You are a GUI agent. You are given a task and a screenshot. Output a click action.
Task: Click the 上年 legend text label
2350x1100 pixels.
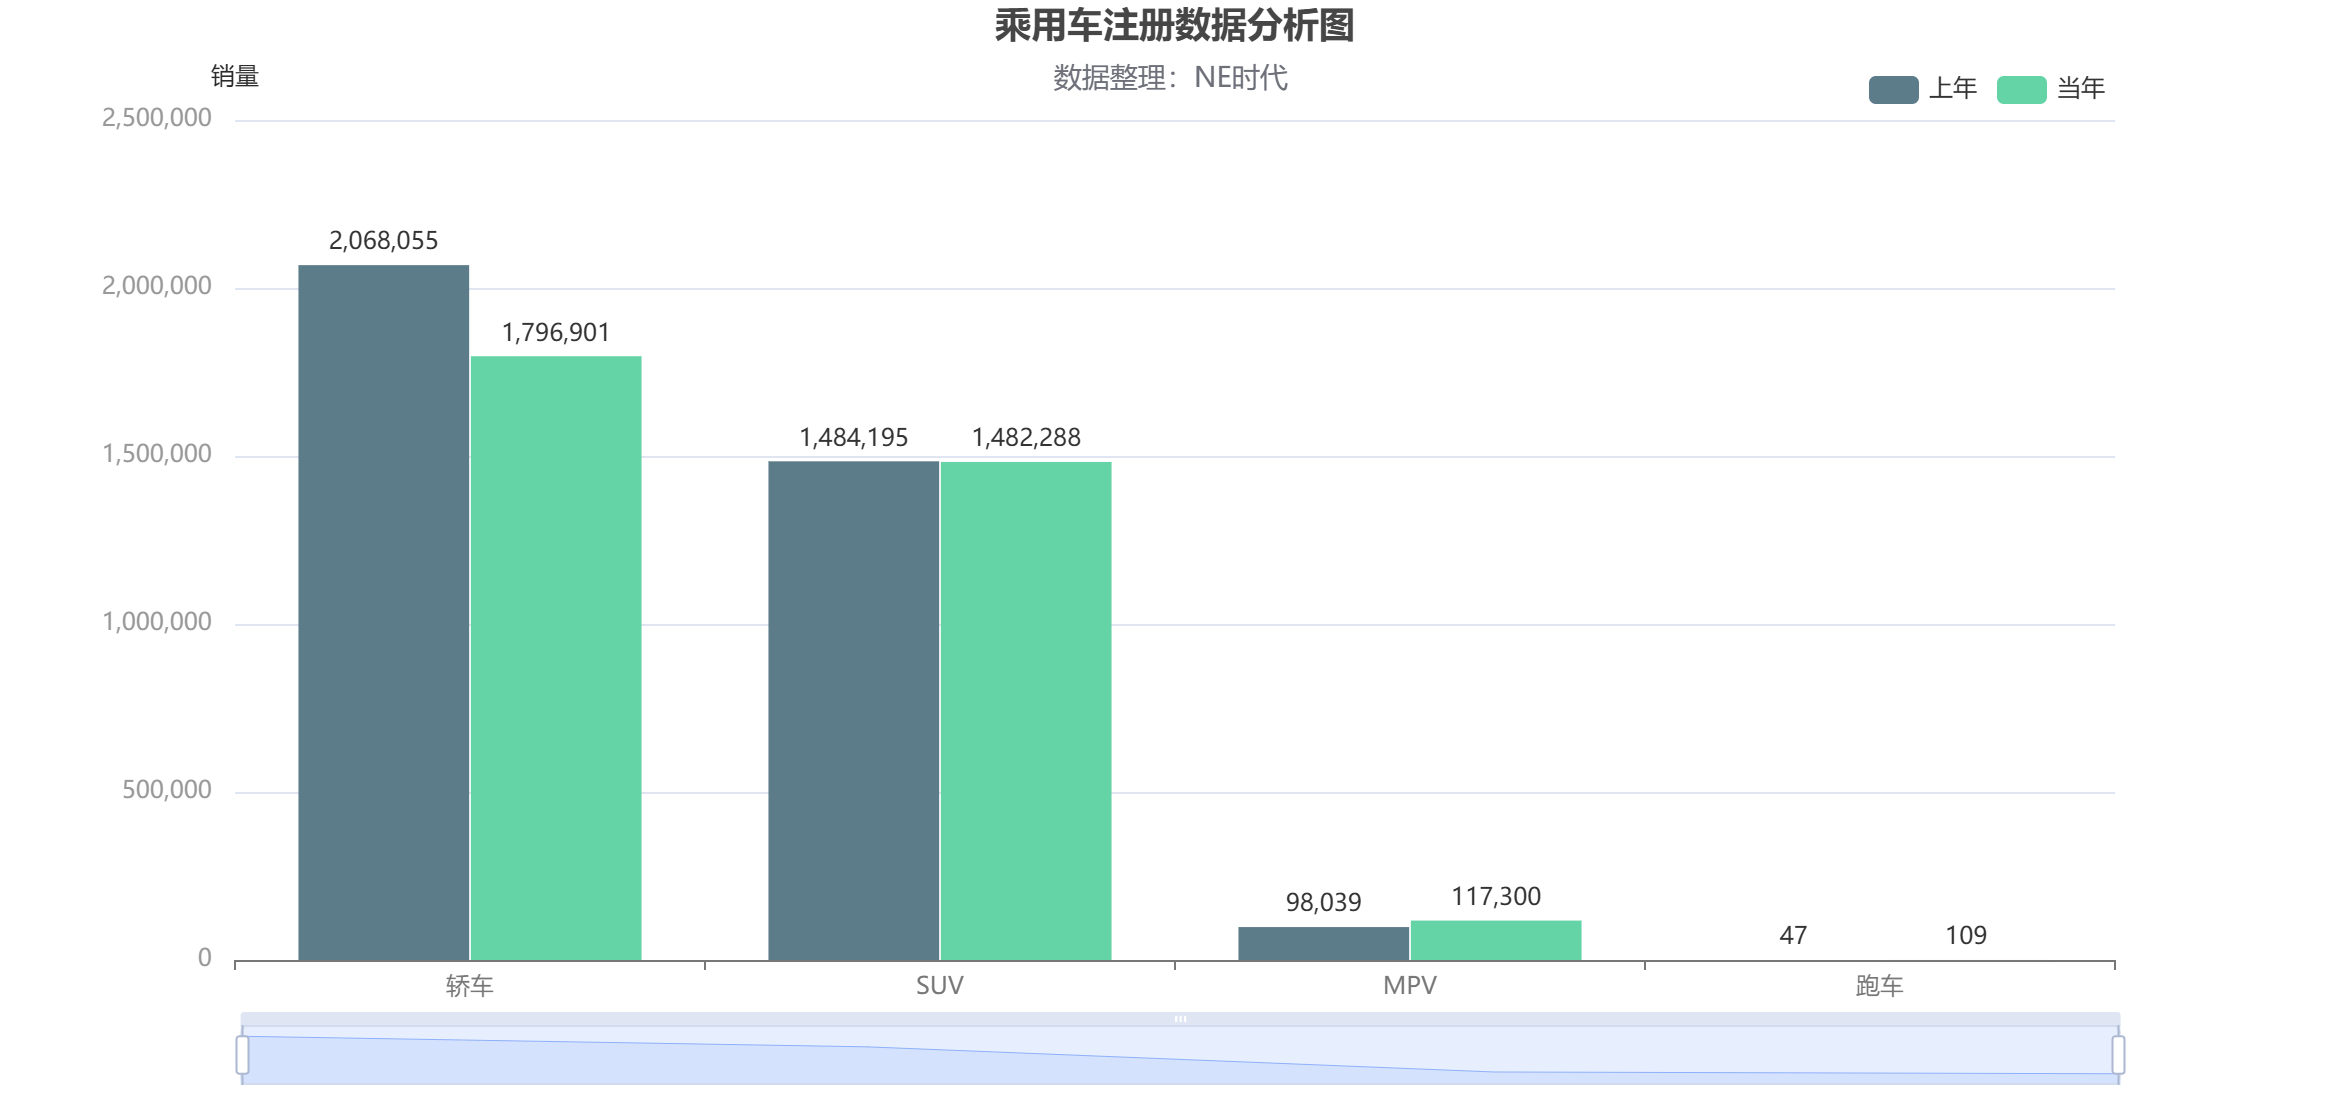[1953, 89]
